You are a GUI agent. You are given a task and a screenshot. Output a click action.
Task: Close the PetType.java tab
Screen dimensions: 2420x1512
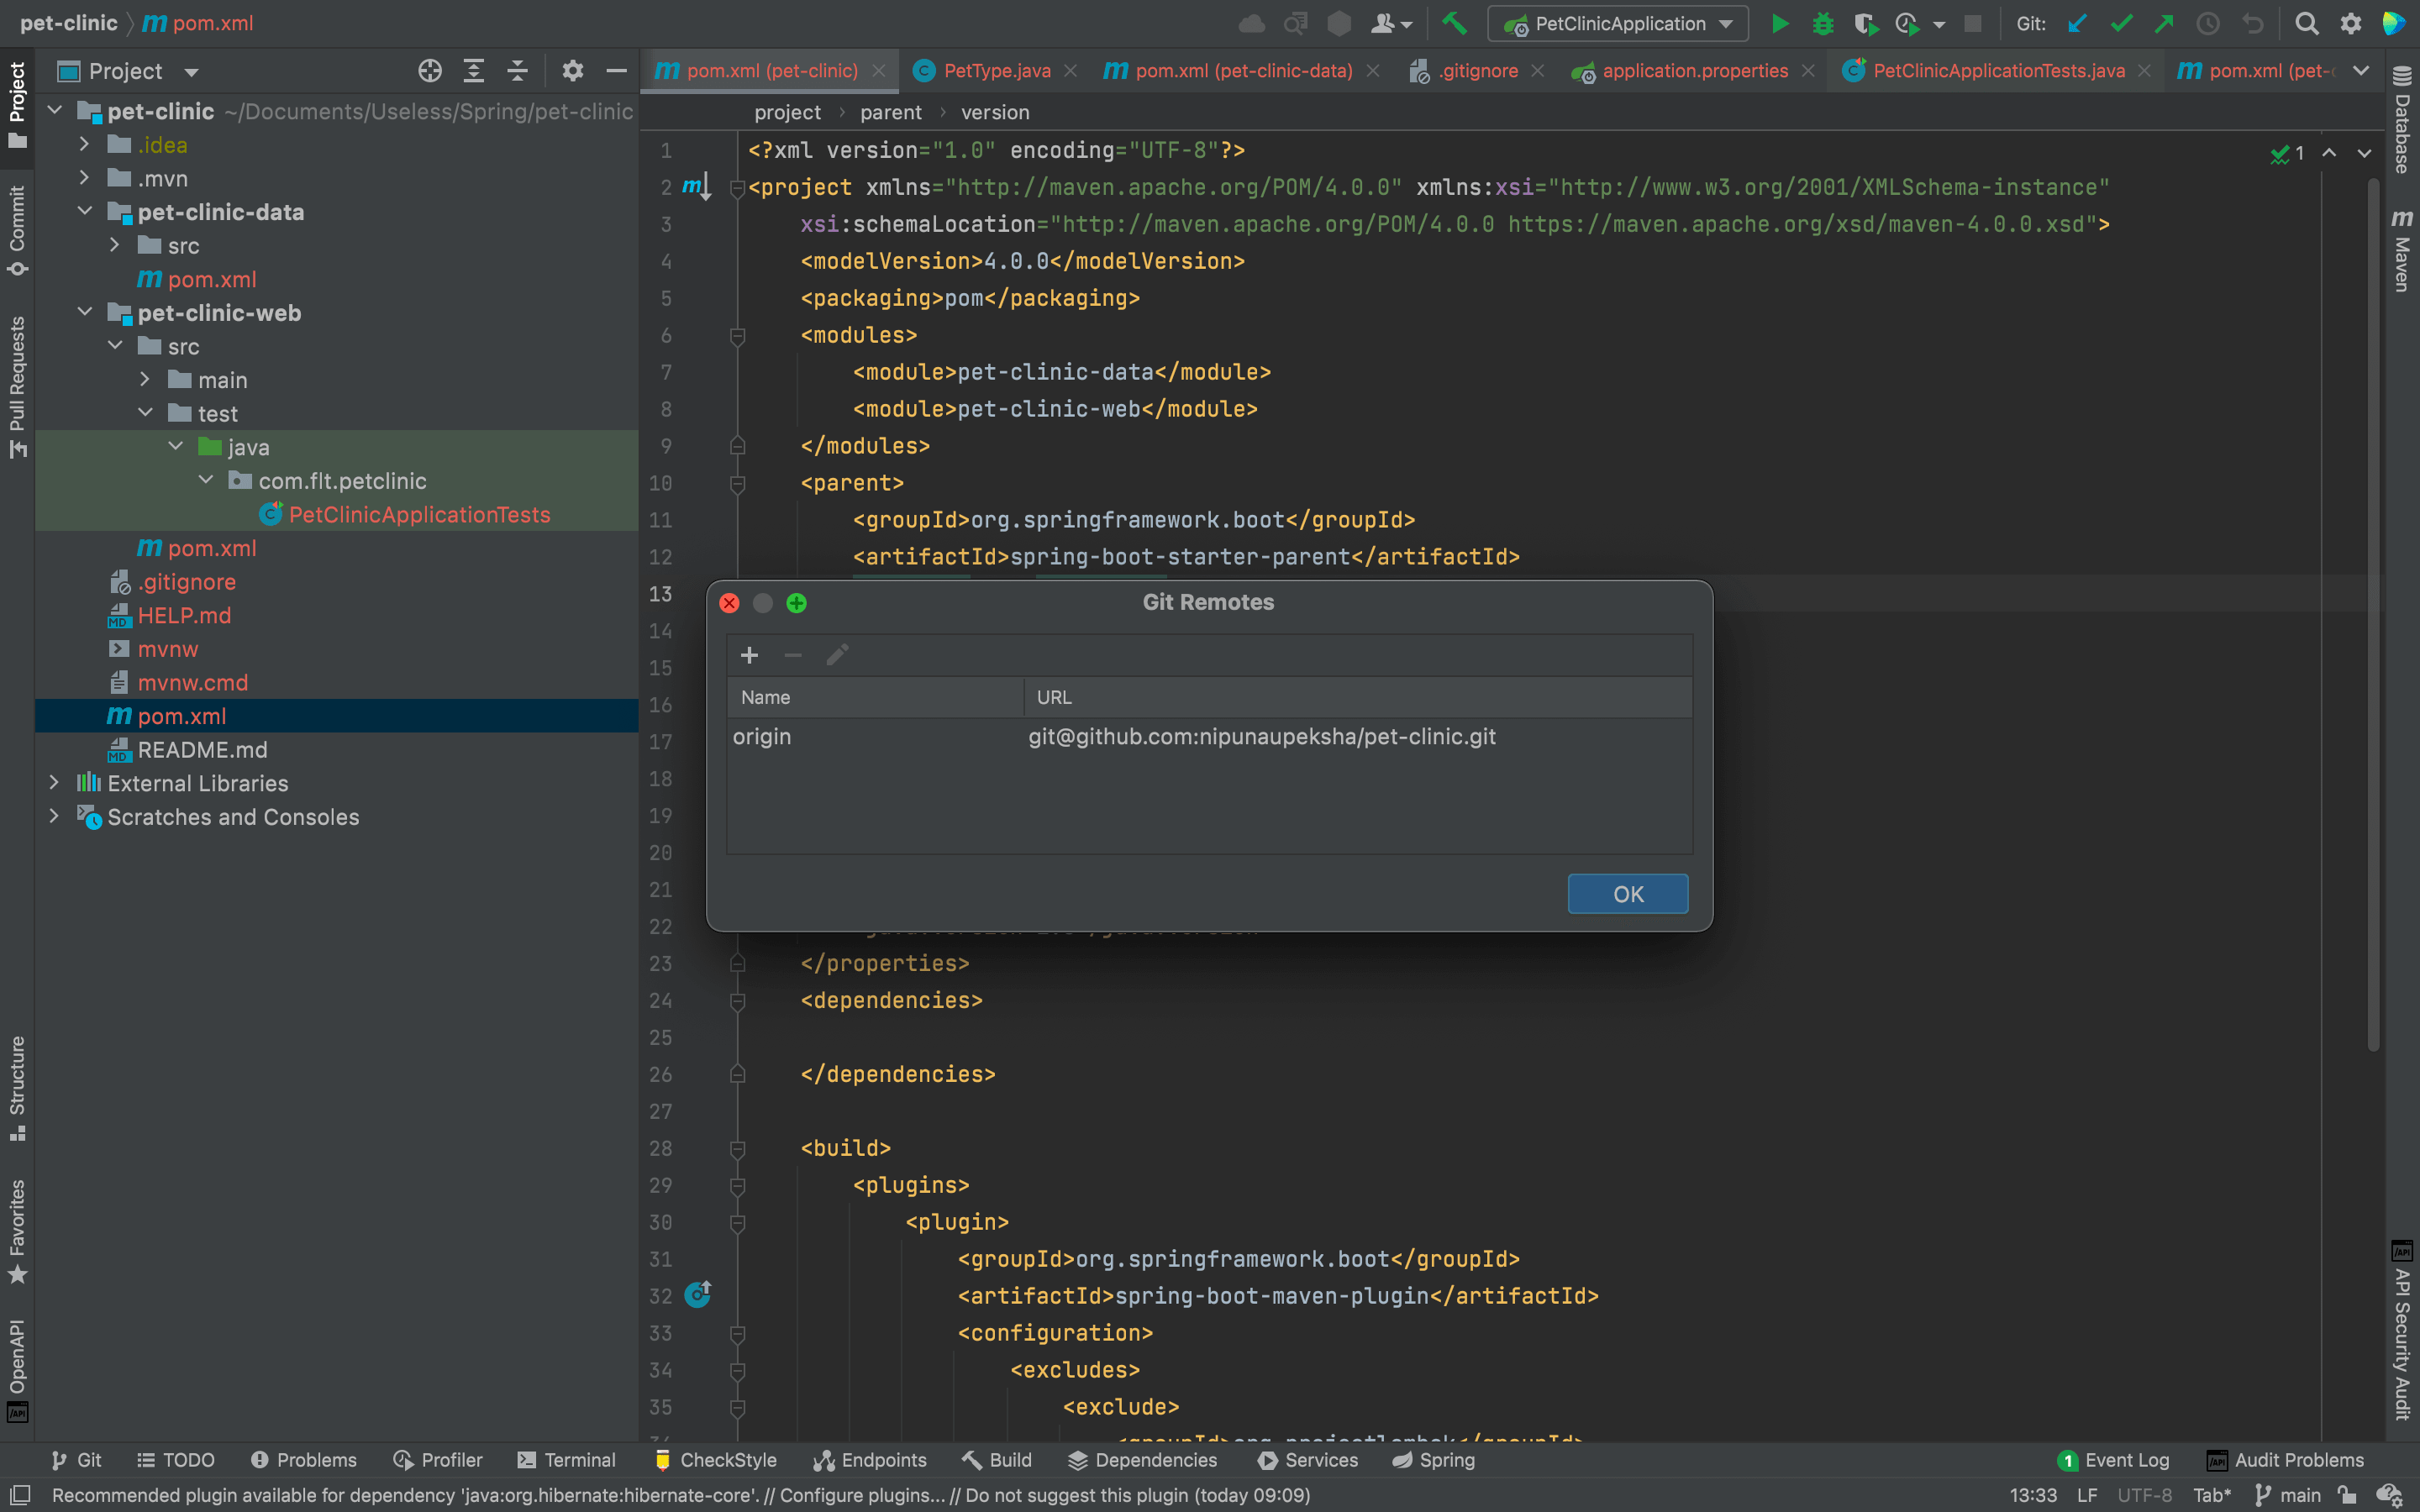[x=1070, y=71]
